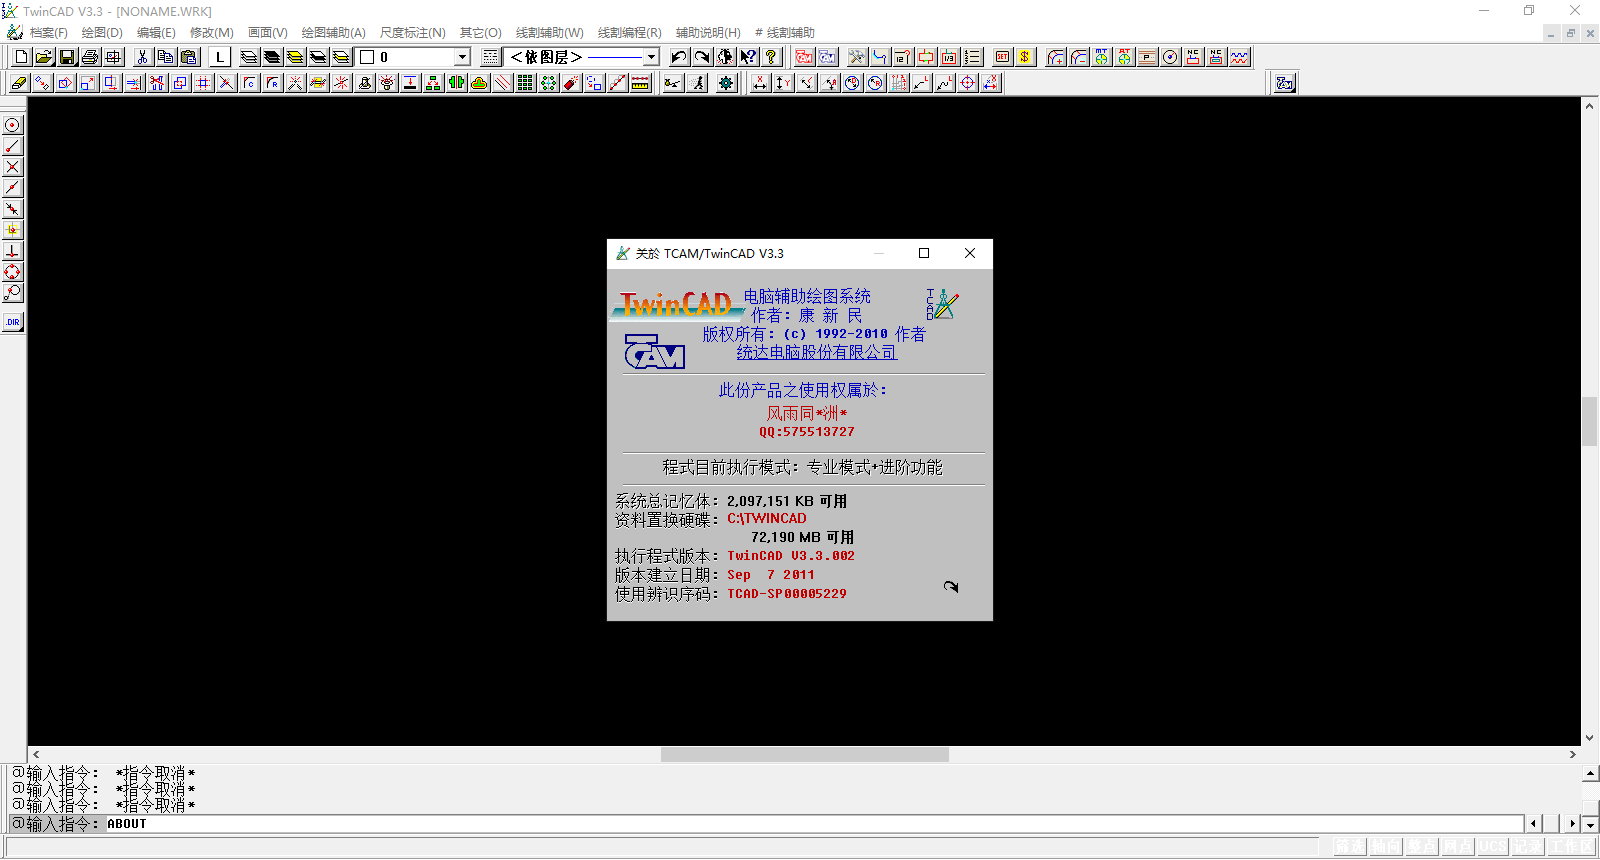
Task: Print drawing using printer icon
Action: (90, 57)
